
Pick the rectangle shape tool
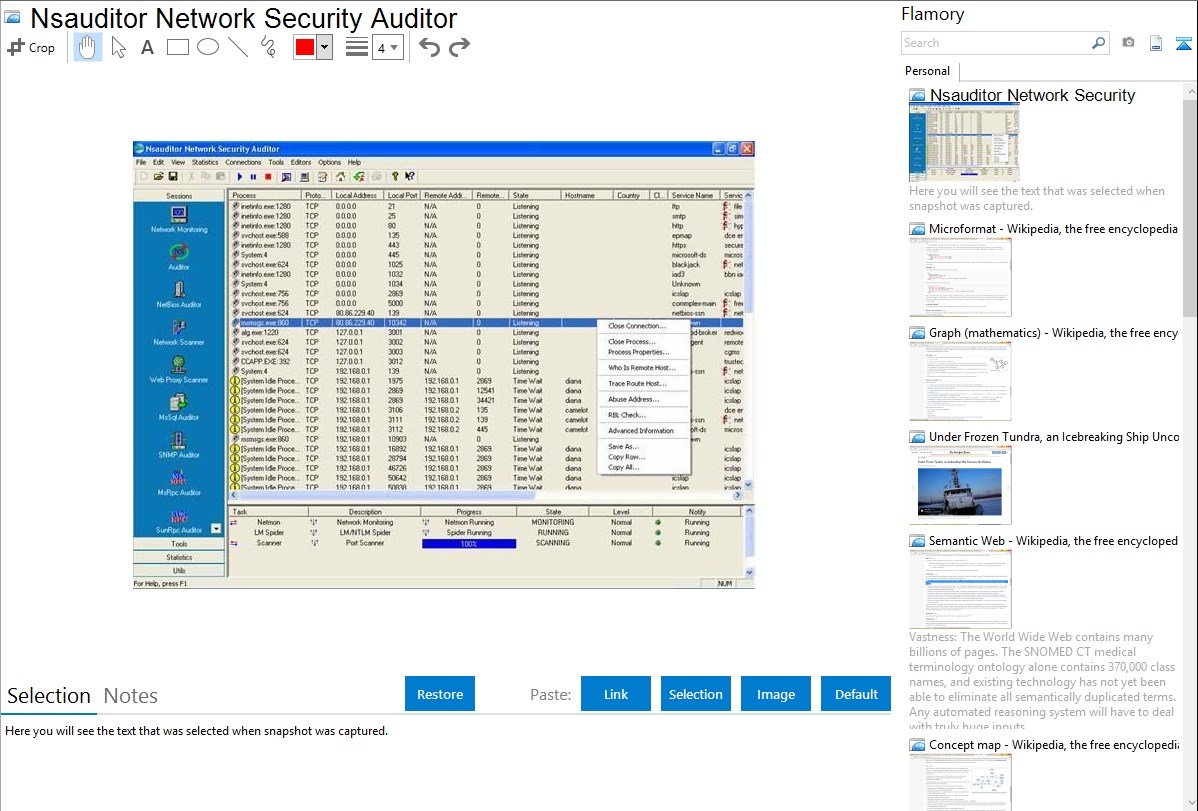click(177, 47)
